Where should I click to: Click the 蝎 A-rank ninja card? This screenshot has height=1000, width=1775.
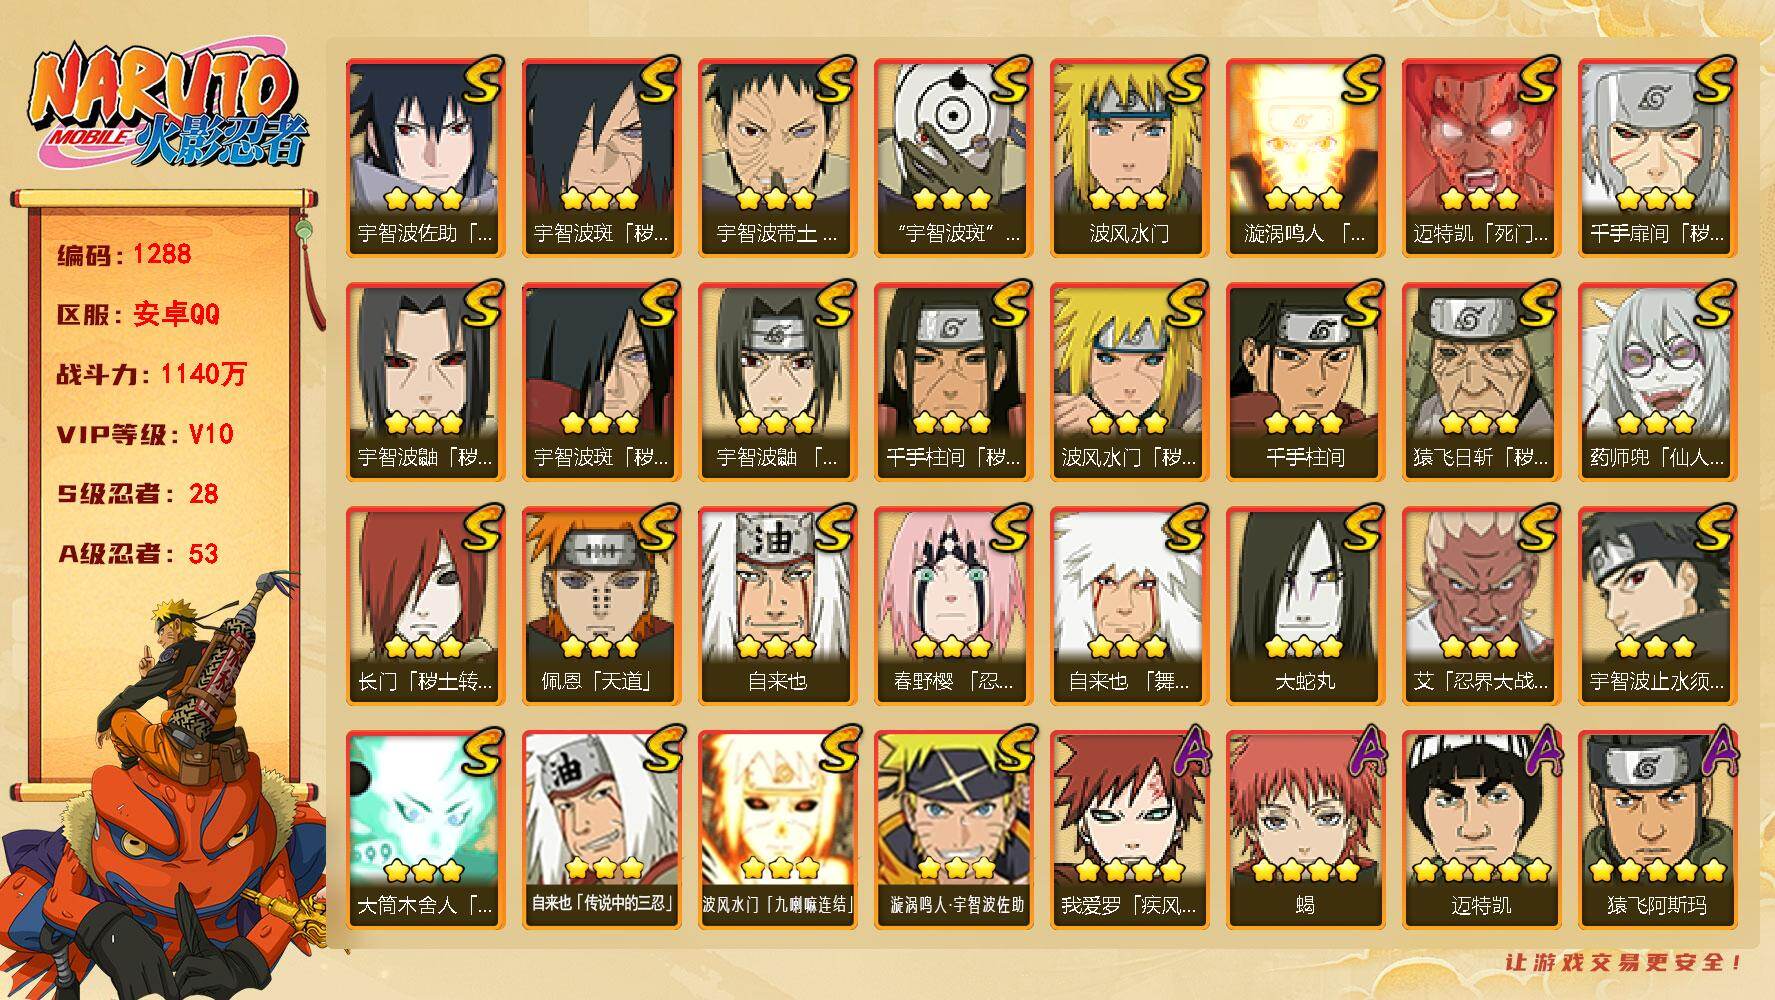click(1305, 830)
